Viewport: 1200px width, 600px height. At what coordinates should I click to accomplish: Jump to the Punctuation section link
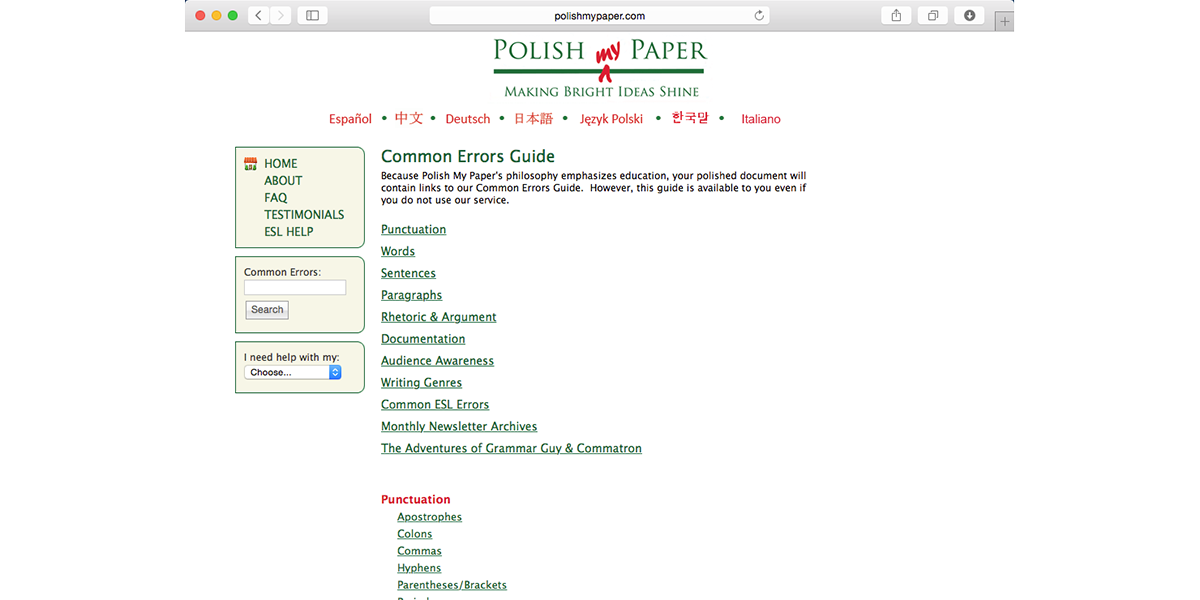414,230
